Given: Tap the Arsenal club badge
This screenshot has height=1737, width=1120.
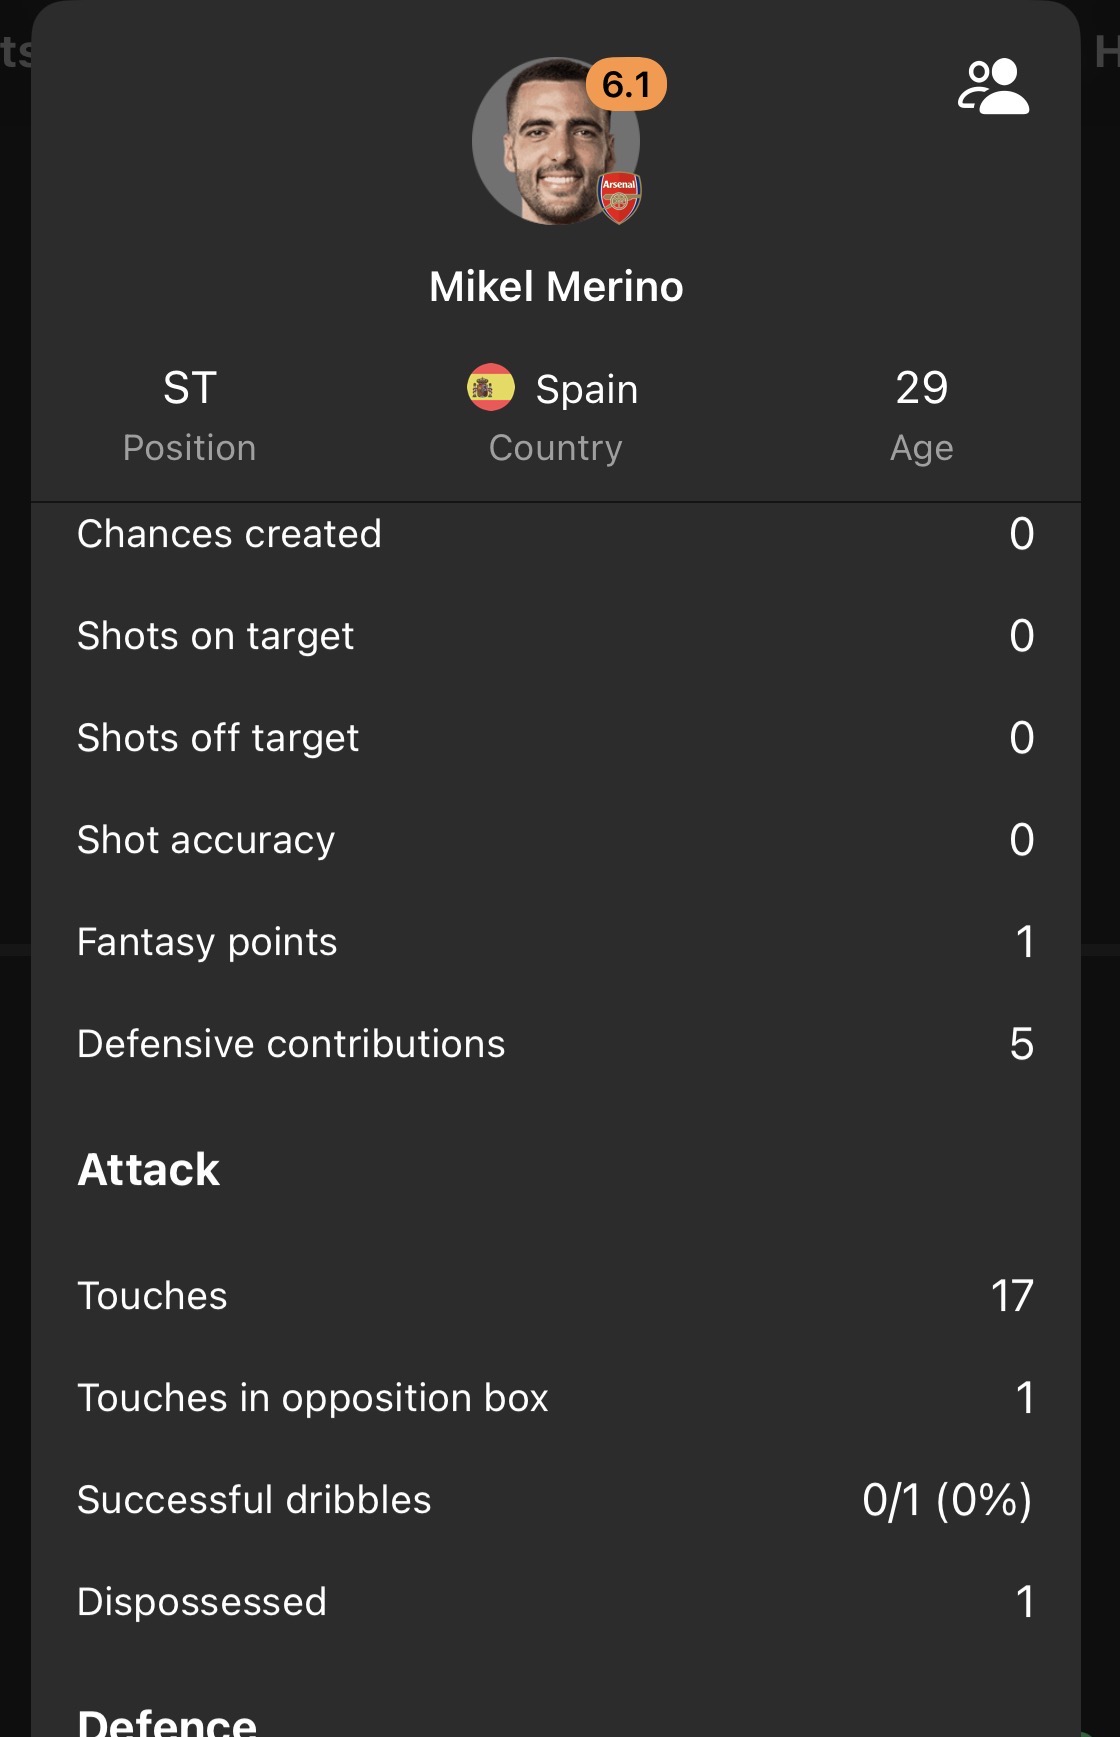Looking at the screenshot, I should click(x=619, y=197).
